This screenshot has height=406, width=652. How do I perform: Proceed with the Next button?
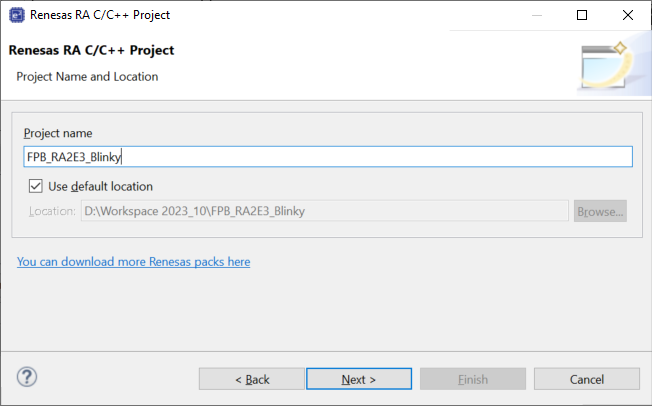tap(359, 379)
